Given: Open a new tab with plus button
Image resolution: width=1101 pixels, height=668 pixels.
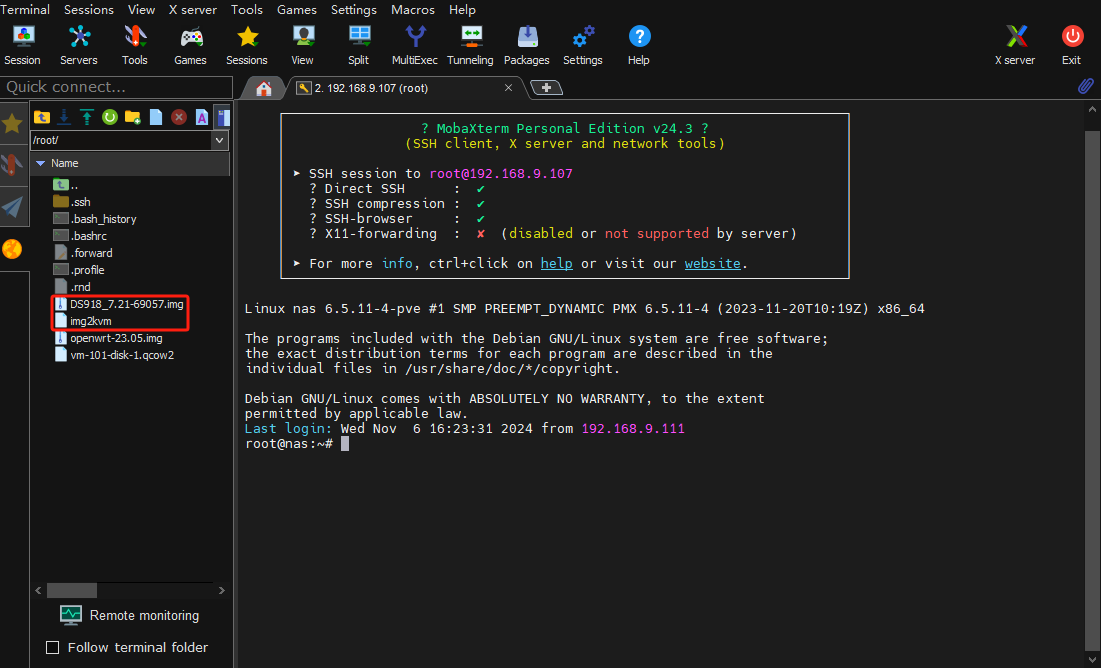Looking at the screenshot, I should (546, 88).
